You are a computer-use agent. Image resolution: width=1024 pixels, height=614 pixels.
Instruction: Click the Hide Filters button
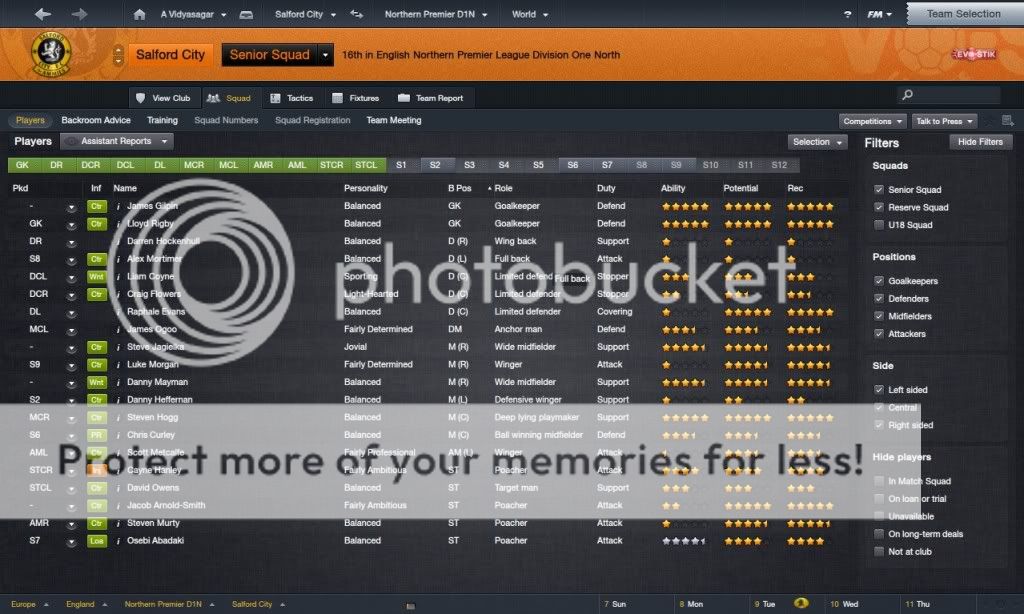[x=980, y=142]
